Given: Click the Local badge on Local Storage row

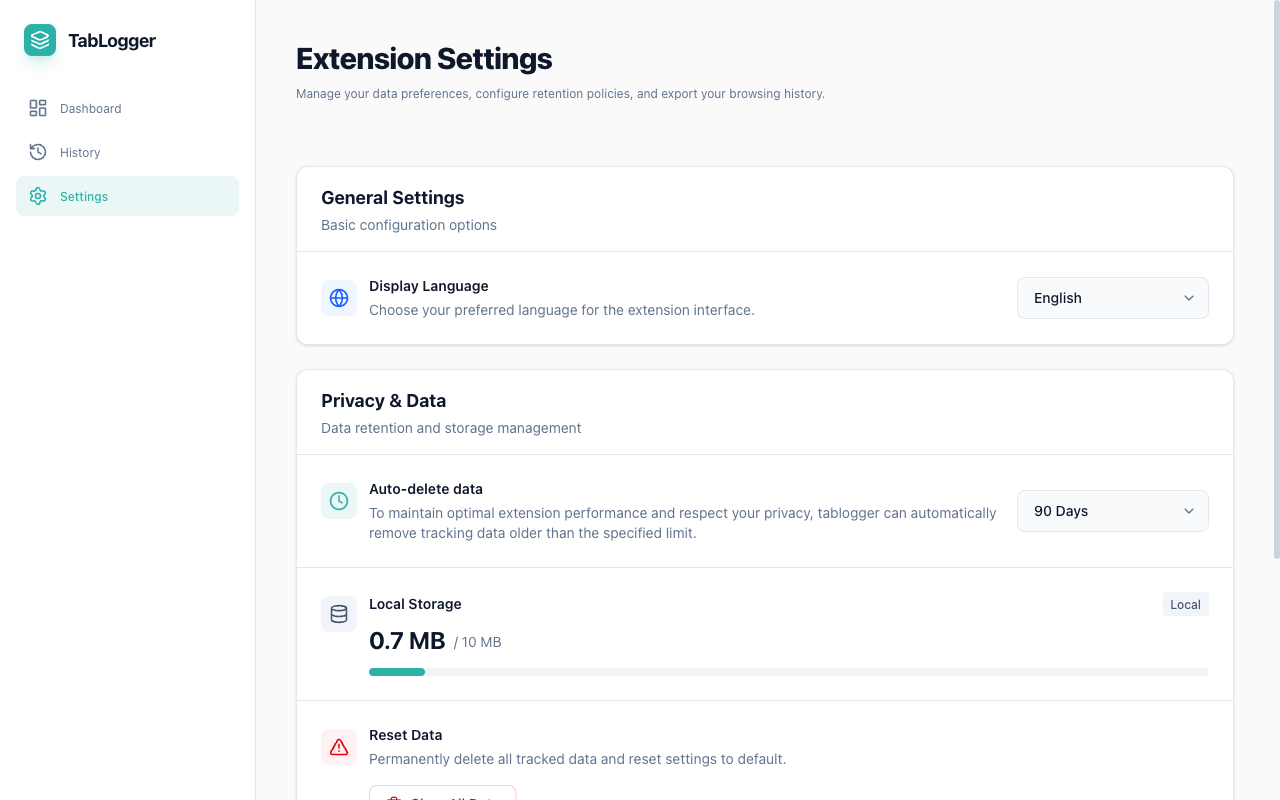Looking at the screenshot, I should pos(1185,604).
